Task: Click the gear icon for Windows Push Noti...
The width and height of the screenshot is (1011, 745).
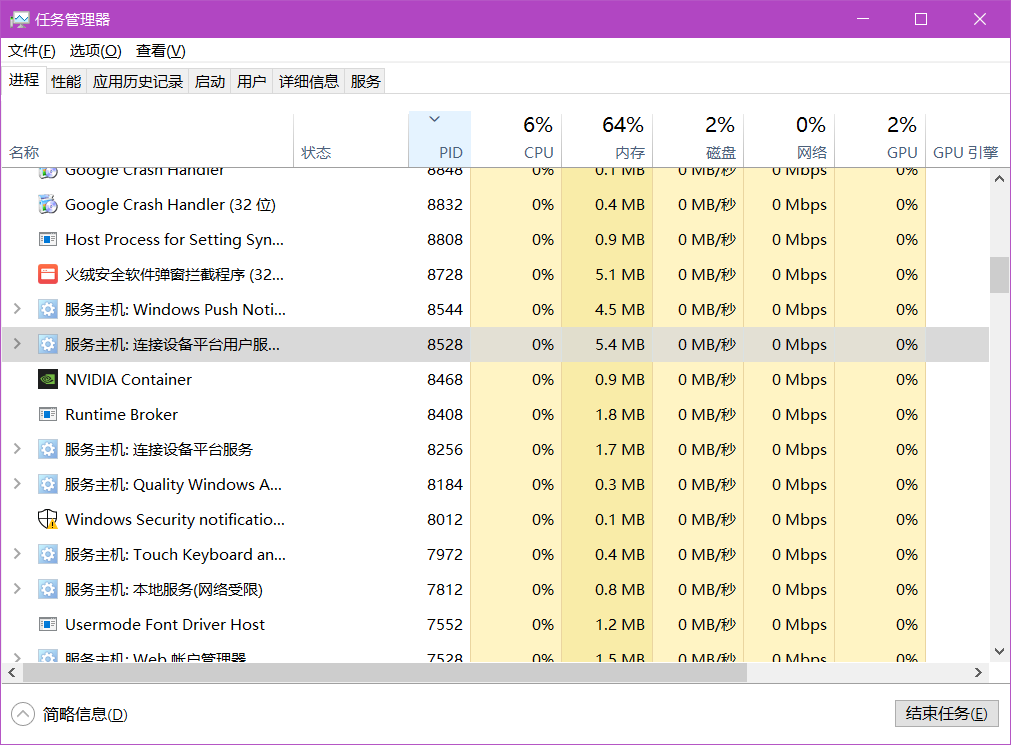Action: point(48,310)
